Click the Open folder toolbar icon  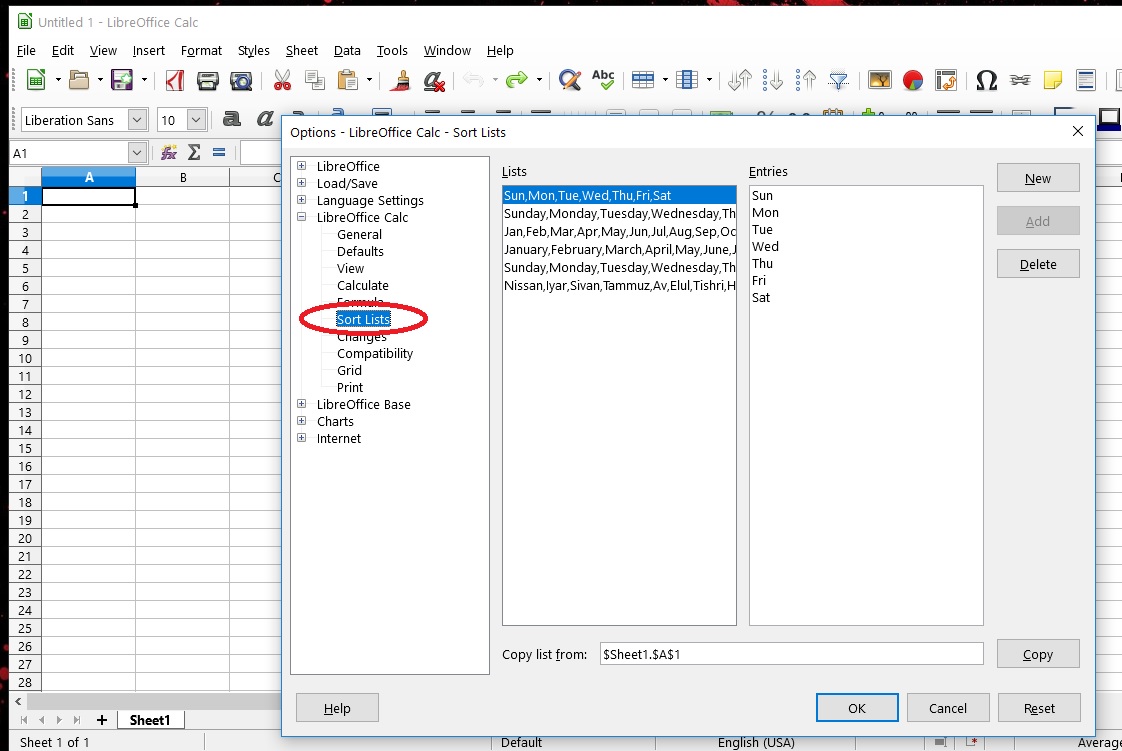[79, 80]
